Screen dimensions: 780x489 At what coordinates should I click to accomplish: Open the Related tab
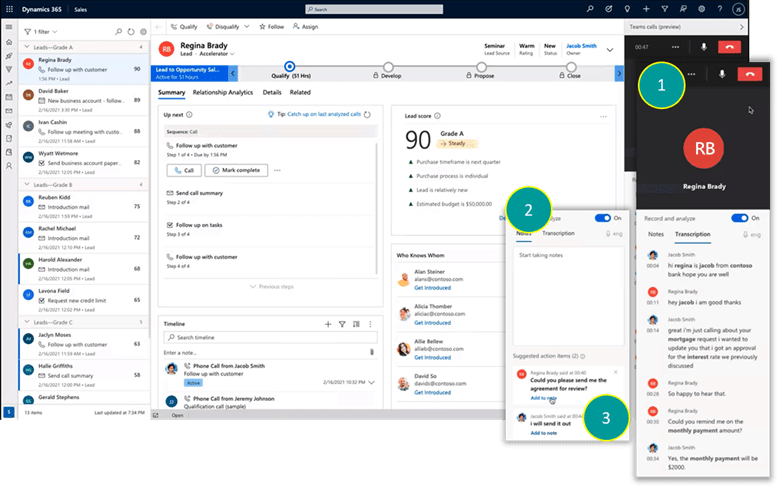[x=300, y=93]
